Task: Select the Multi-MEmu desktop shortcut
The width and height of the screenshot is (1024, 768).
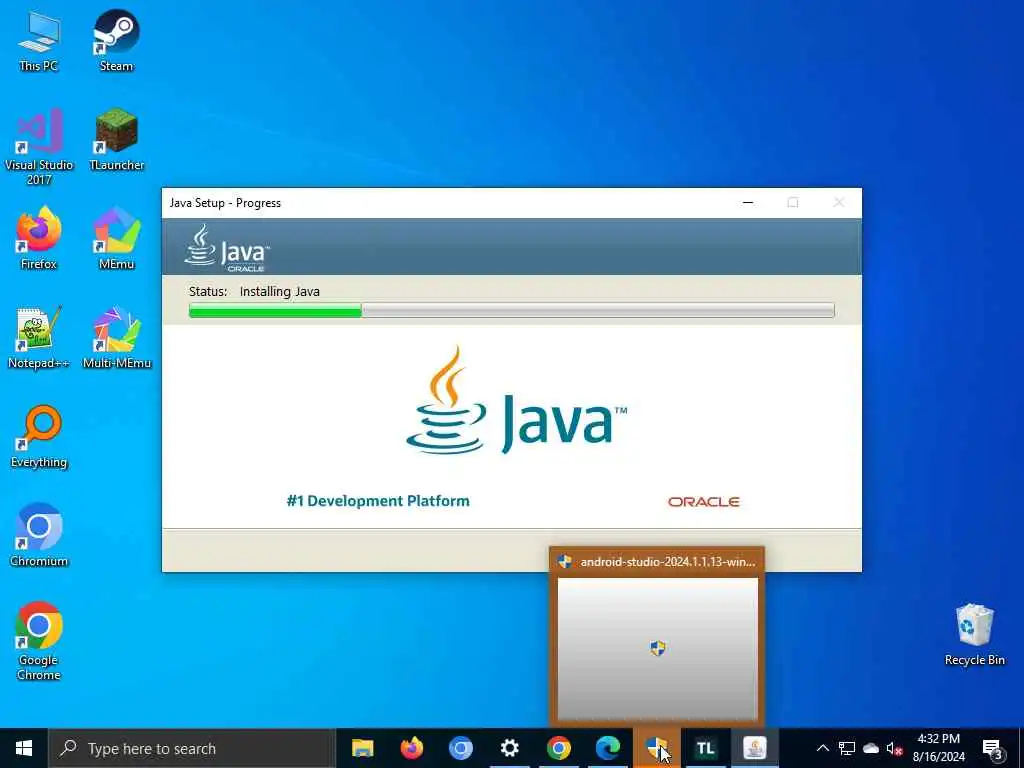Action: 116,338
